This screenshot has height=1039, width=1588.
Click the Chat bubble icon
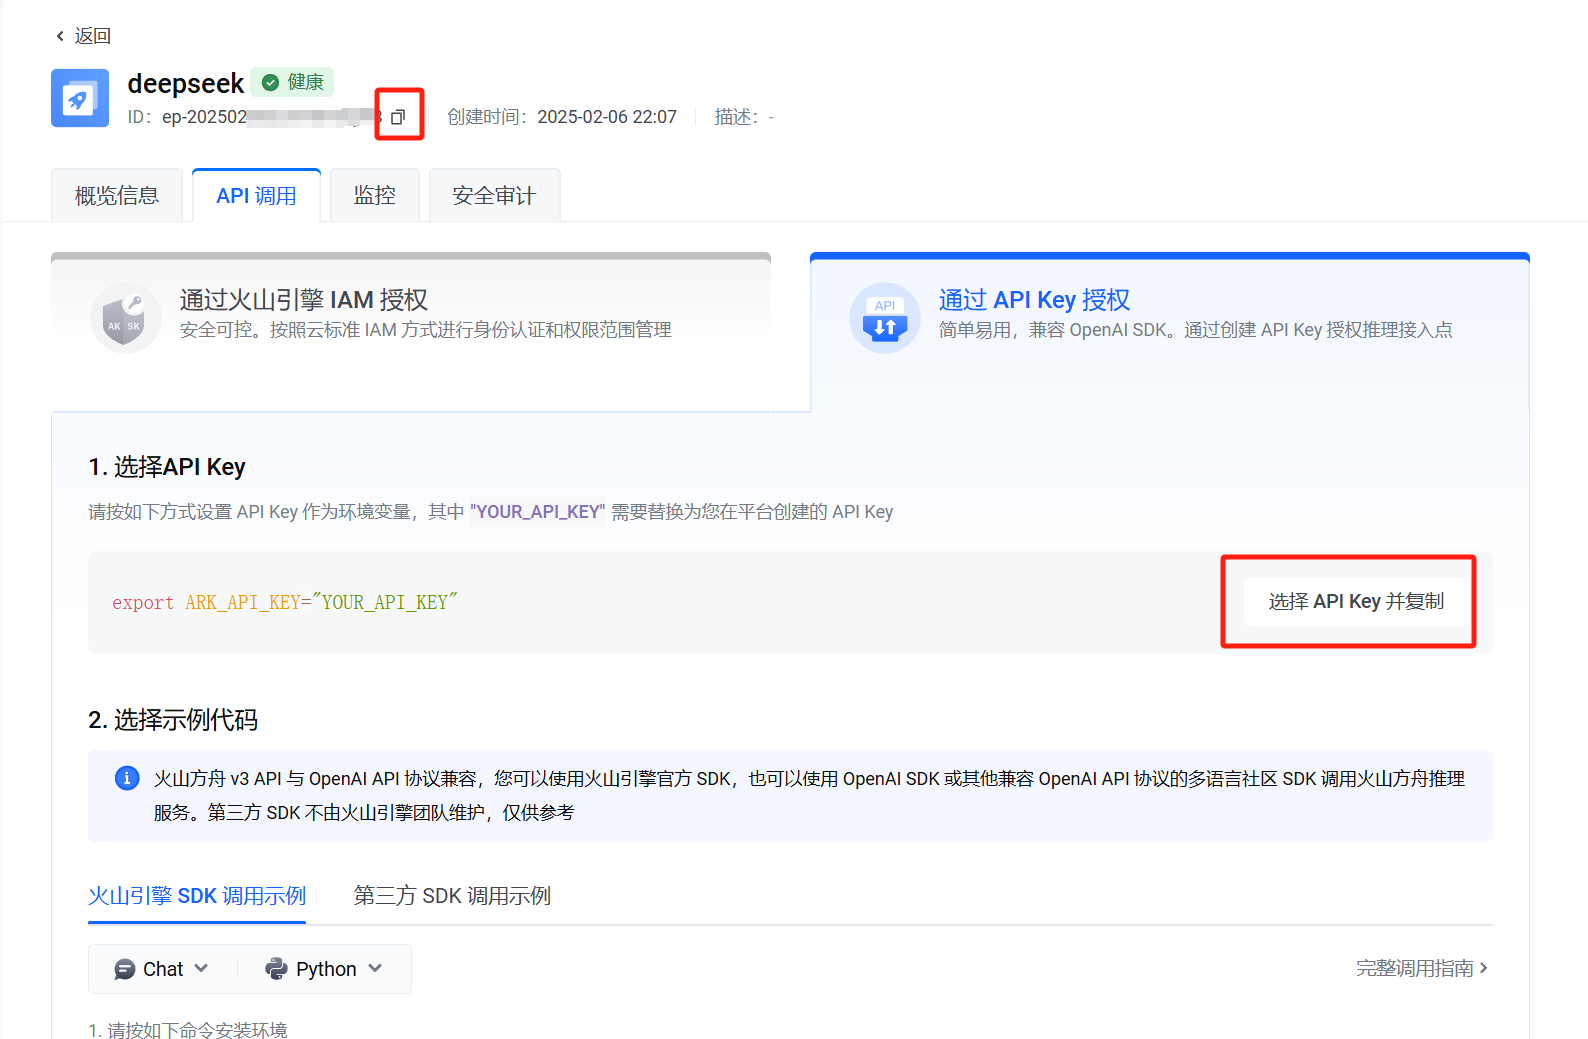[125, 969]
